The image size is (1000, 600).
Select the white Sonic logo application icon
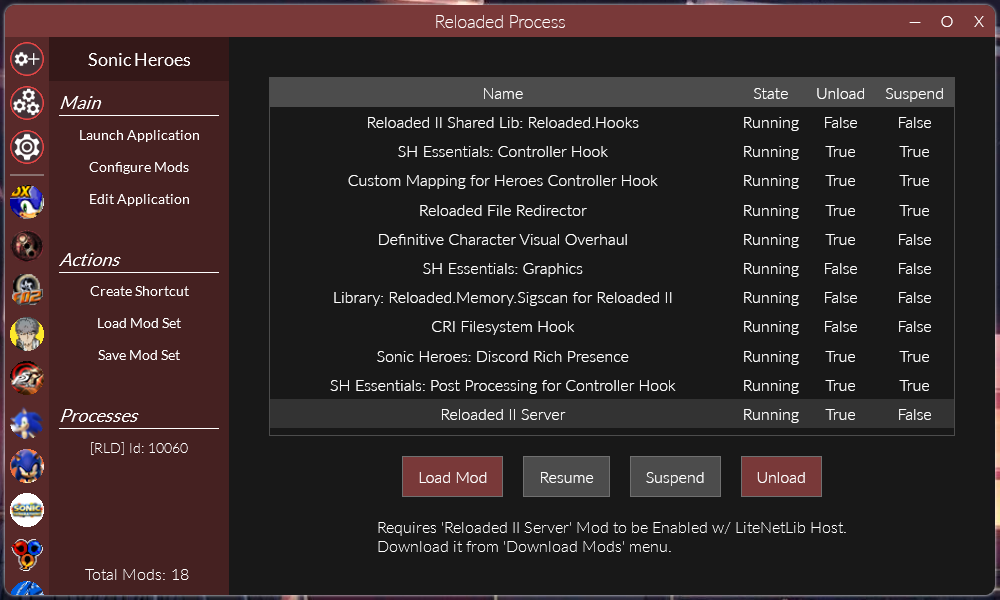pyautogui.click(x=27, y=510)
